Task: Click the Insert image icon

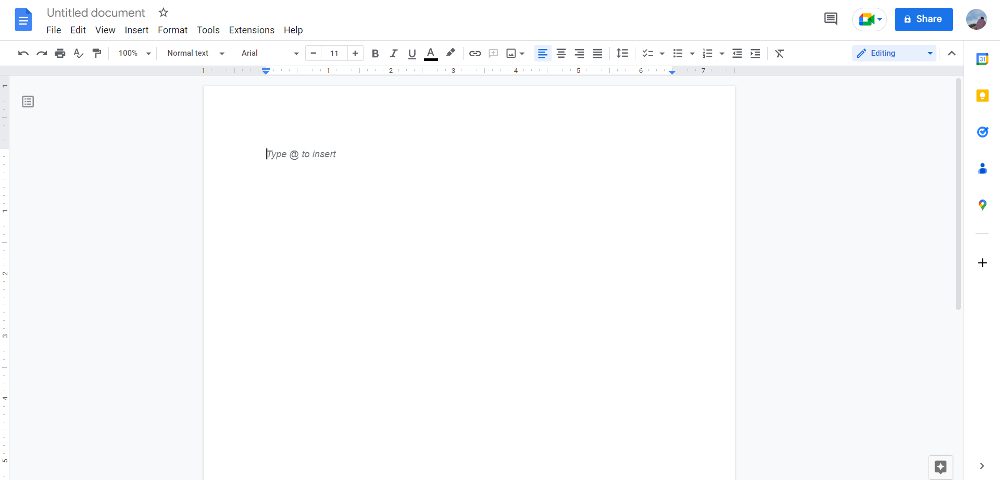Action: (511, 54)
